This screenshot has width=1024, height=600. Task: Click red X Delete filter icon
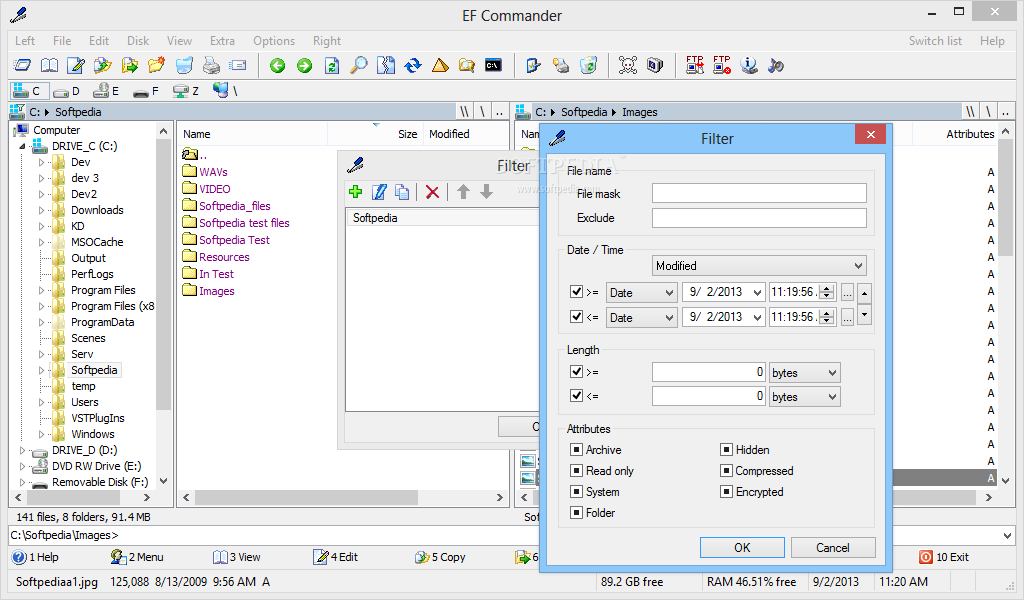coord(432,192)
